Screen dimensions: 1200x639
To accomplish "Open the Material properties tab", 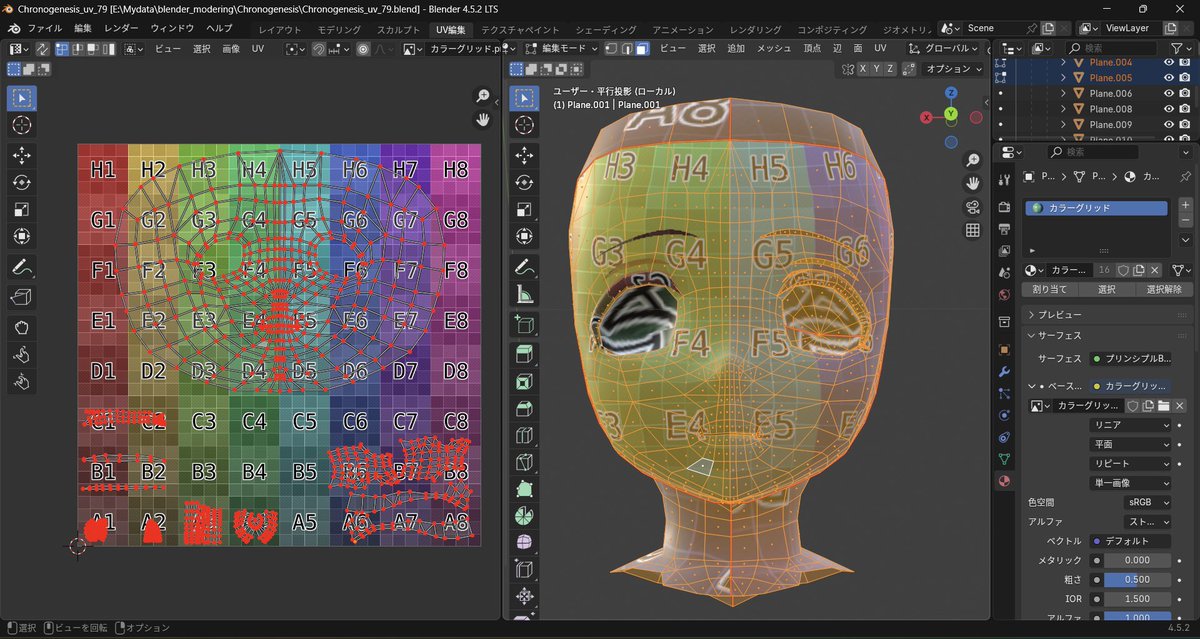I will point(1004,481).
